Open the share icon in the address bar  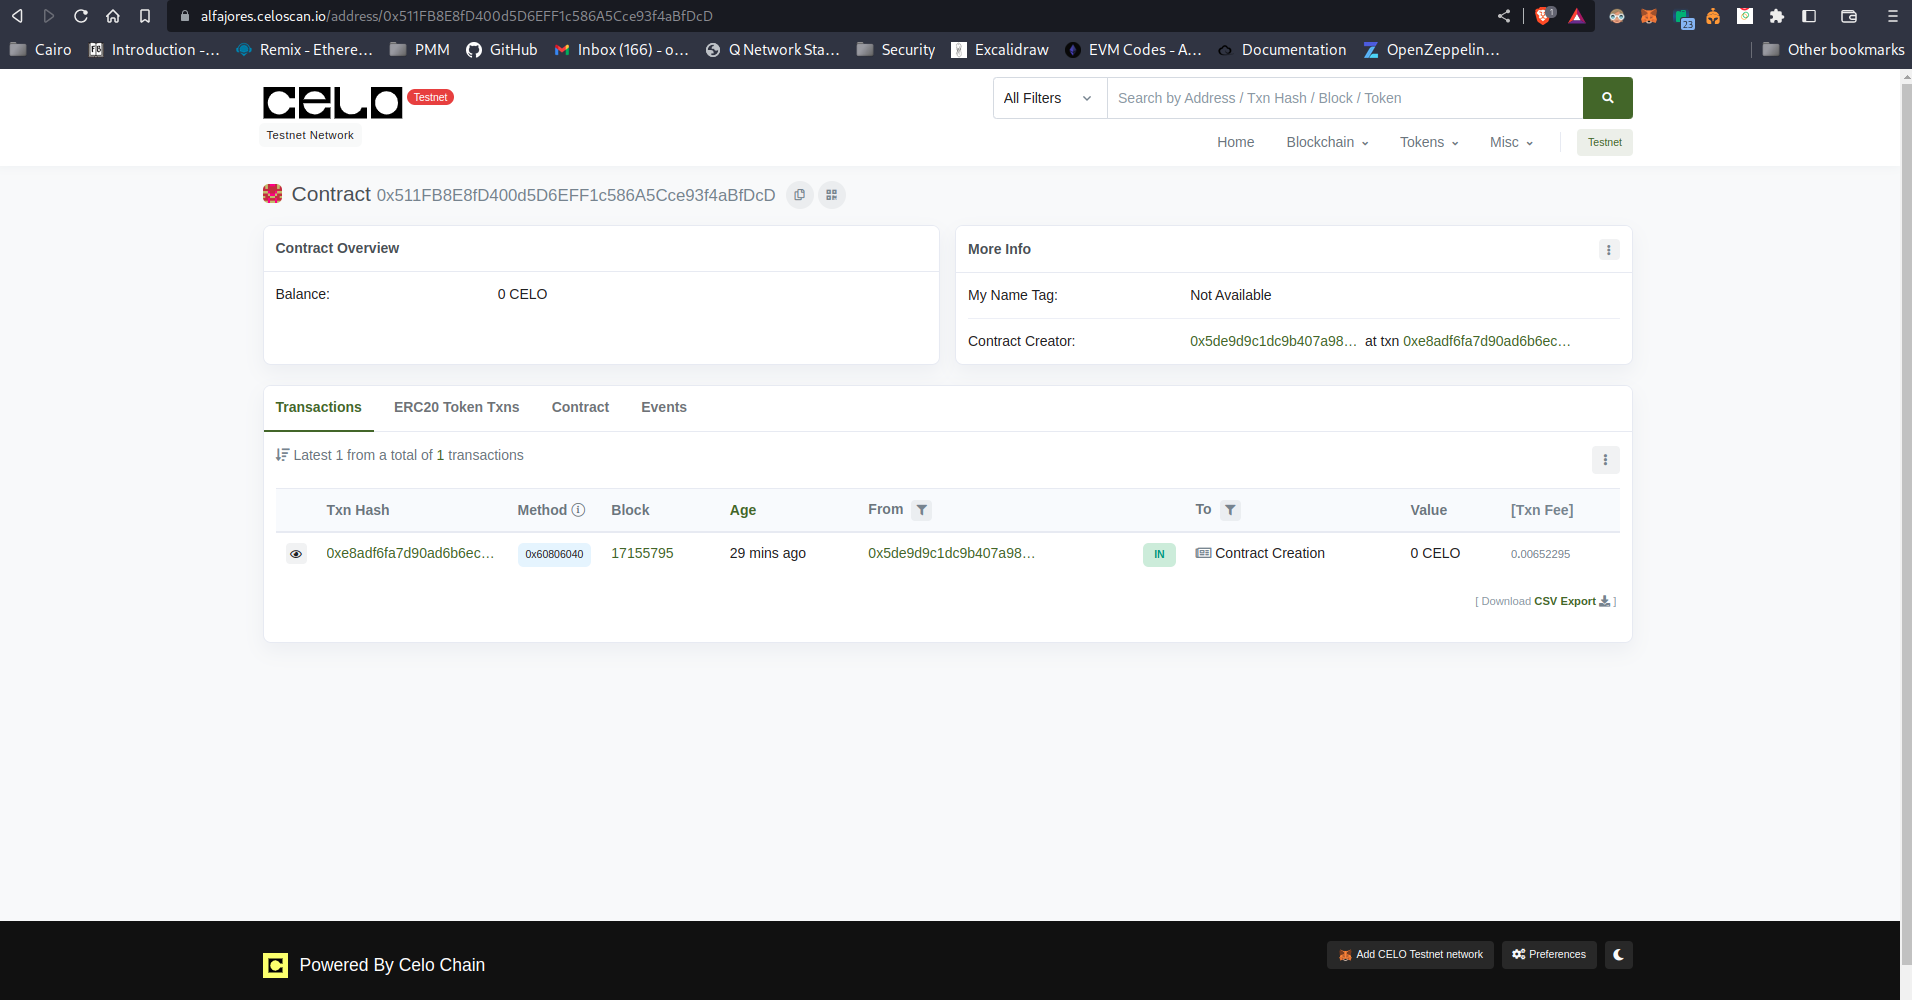1504,16
